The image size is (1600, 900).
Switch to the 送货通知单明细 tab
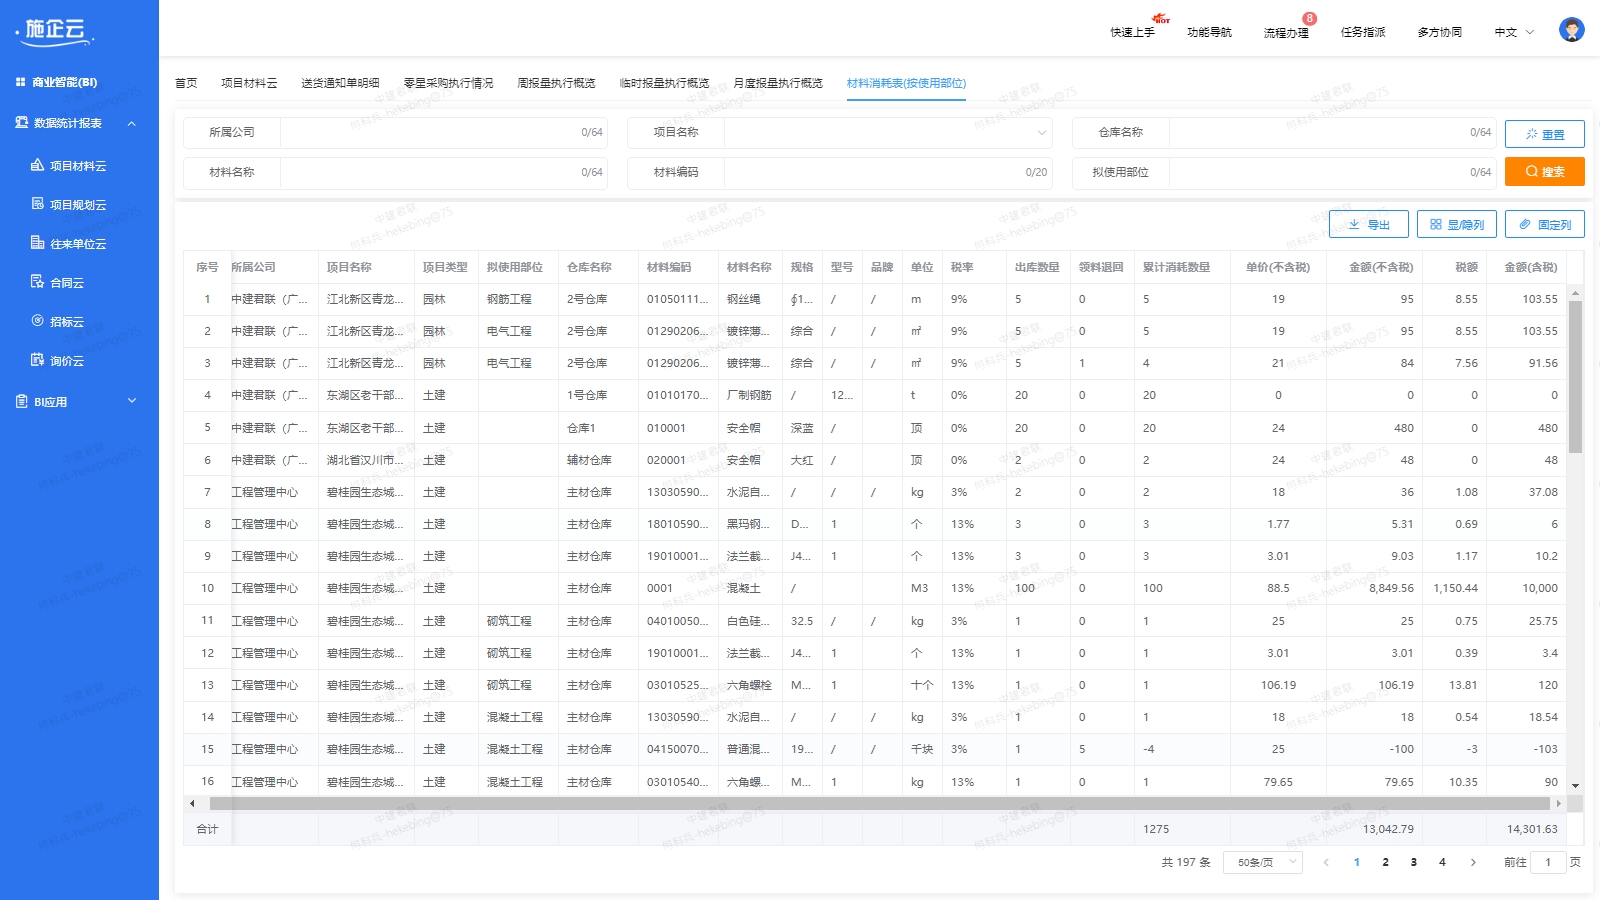pyautogui.click(x=340, y=83)
